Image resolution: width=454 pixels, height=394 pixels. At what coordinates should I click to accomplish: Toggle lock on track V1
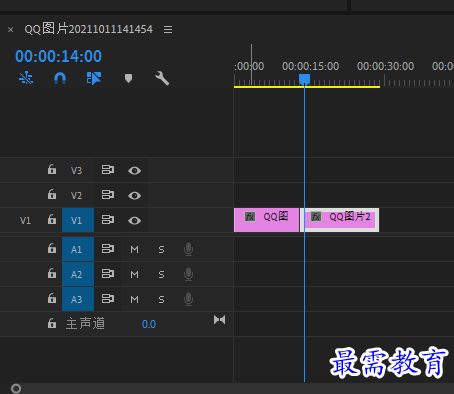(52, 219)
